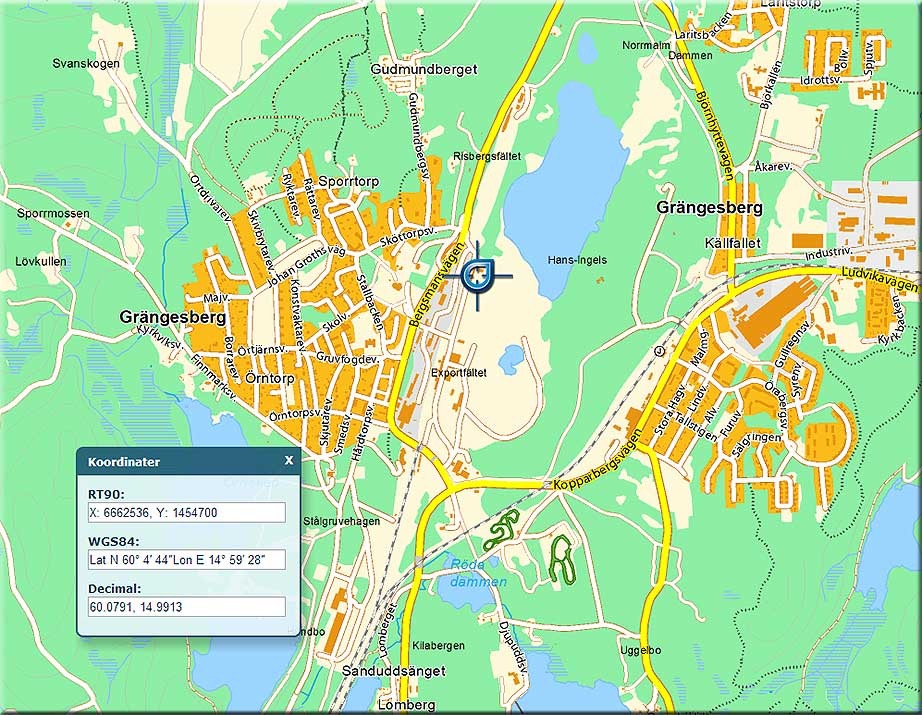
Task: Click the Kilabergen label
Action: pos(438,646)
